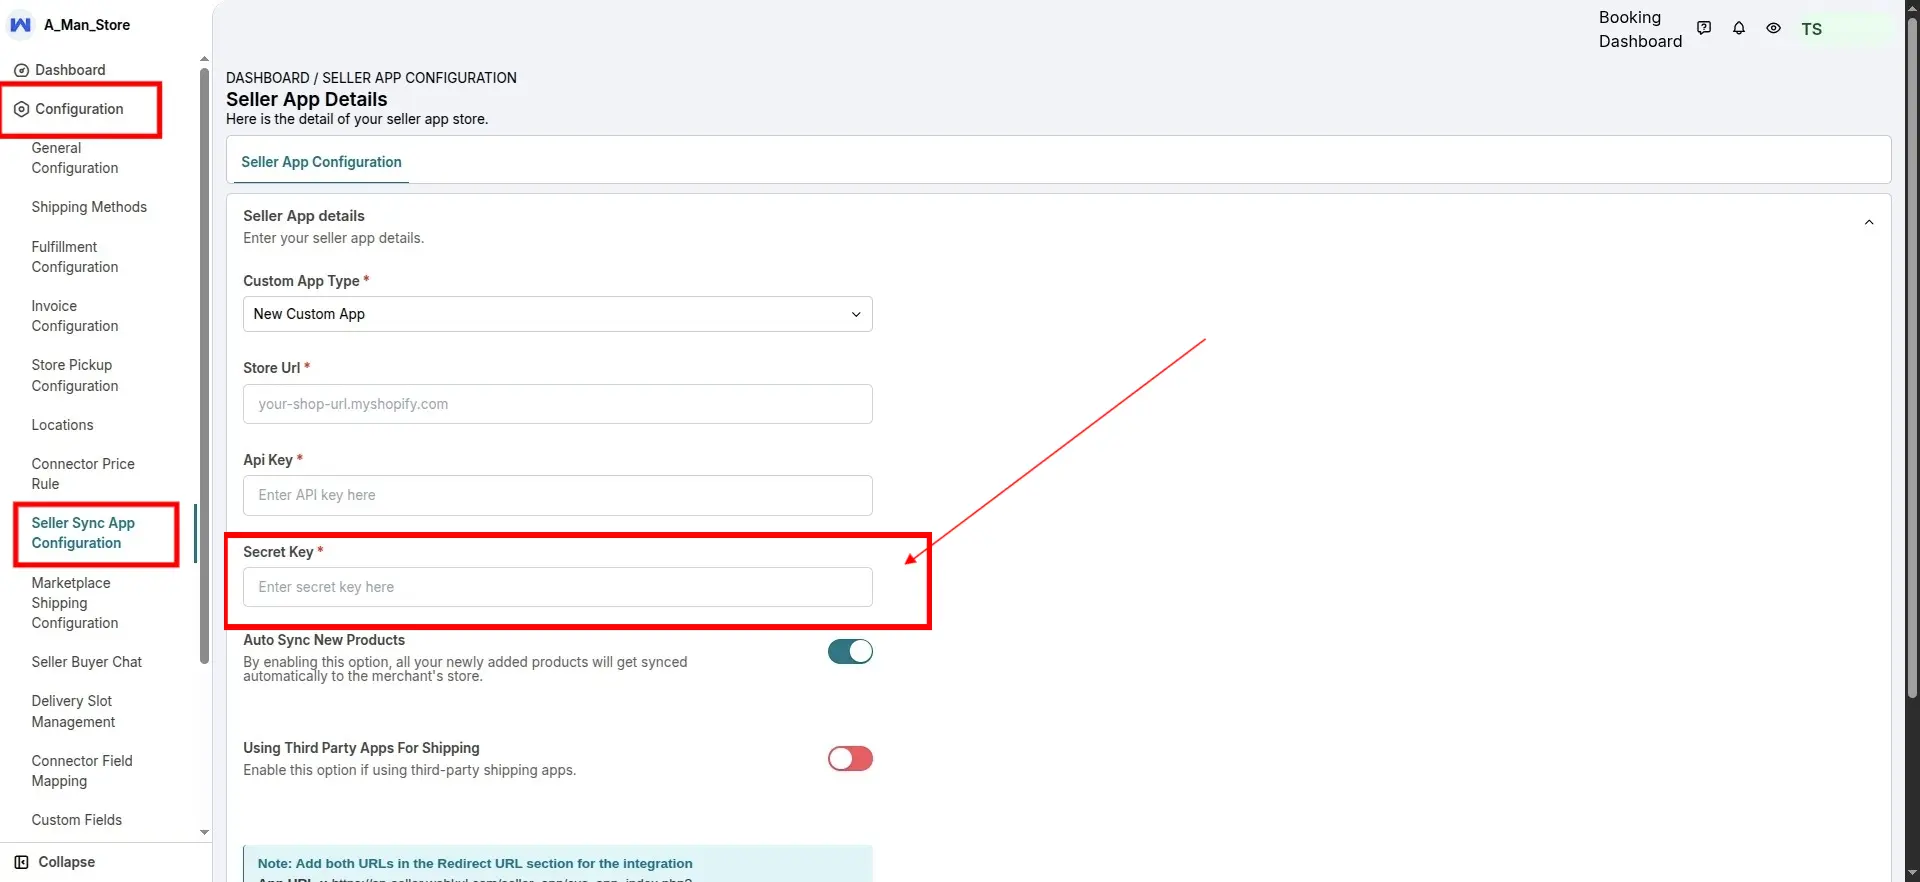Viewport: 1920px width, 882px height.
Task: Go to Delivery Slot Management
Action: [x=73, y=711]
